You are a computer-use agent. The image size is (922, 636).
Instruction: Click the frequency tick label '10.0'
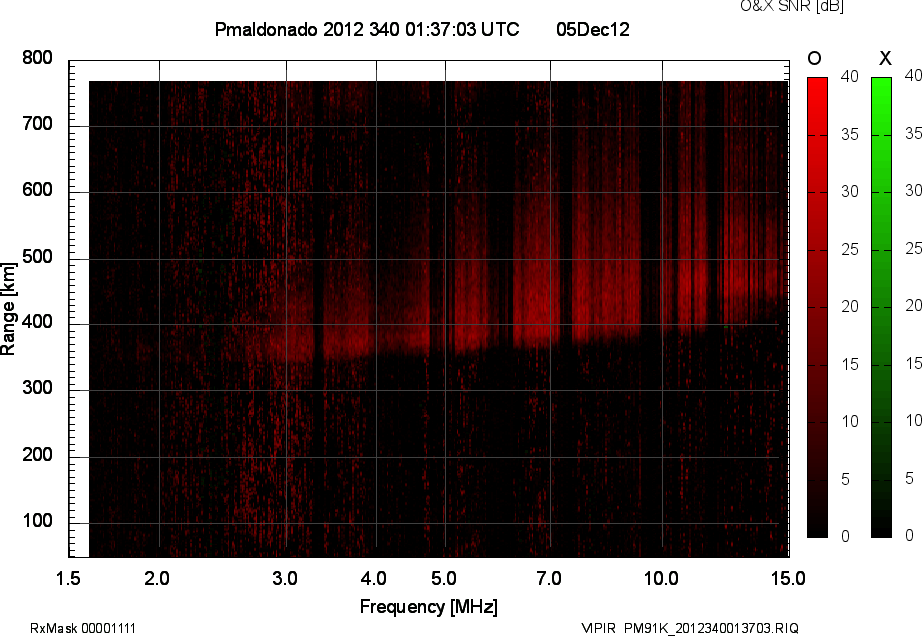click(661, 578)
